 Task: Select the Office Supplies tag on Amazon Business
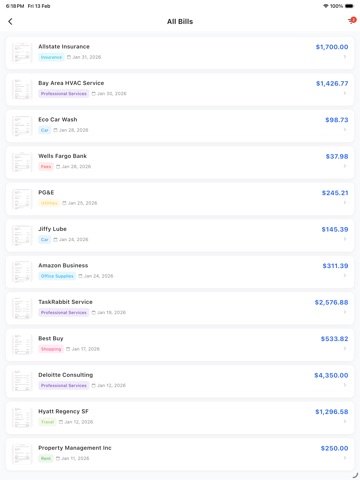57,276
